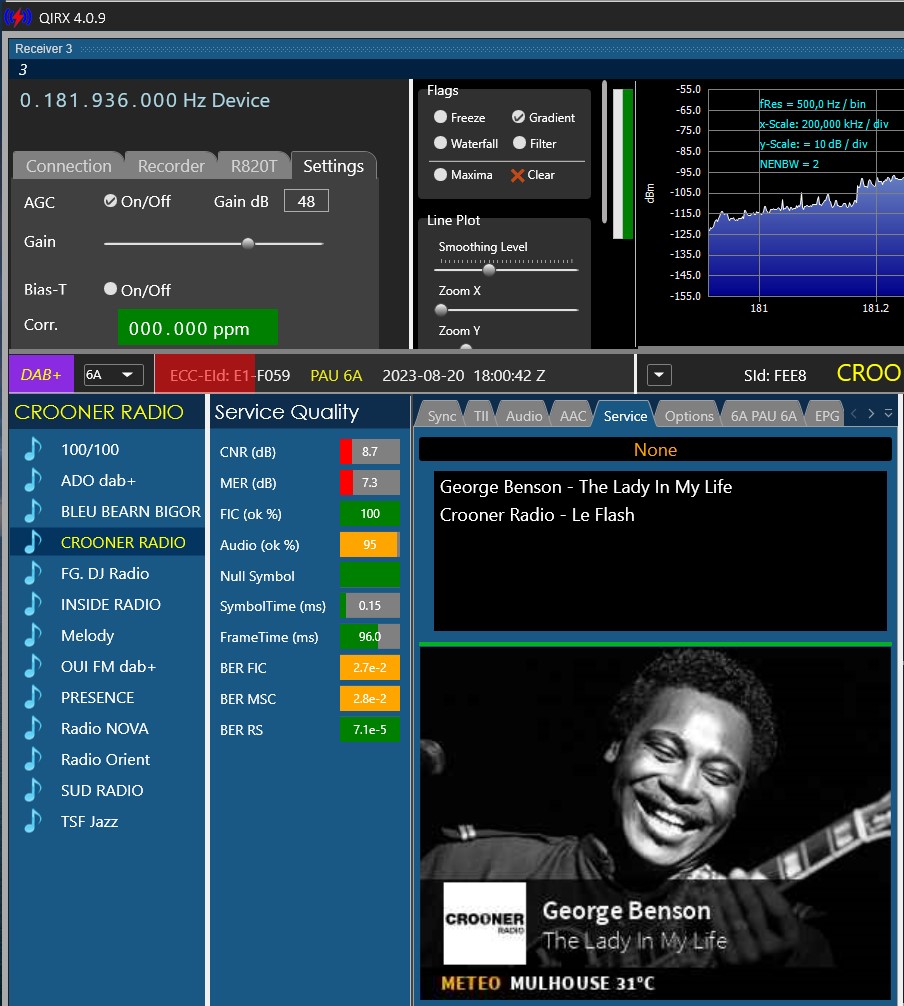Image resolution: width=904 pixels, height=1006 pixels.
Task: Click the note icon beside Radio NOVA
Action: tap(33, 728)
